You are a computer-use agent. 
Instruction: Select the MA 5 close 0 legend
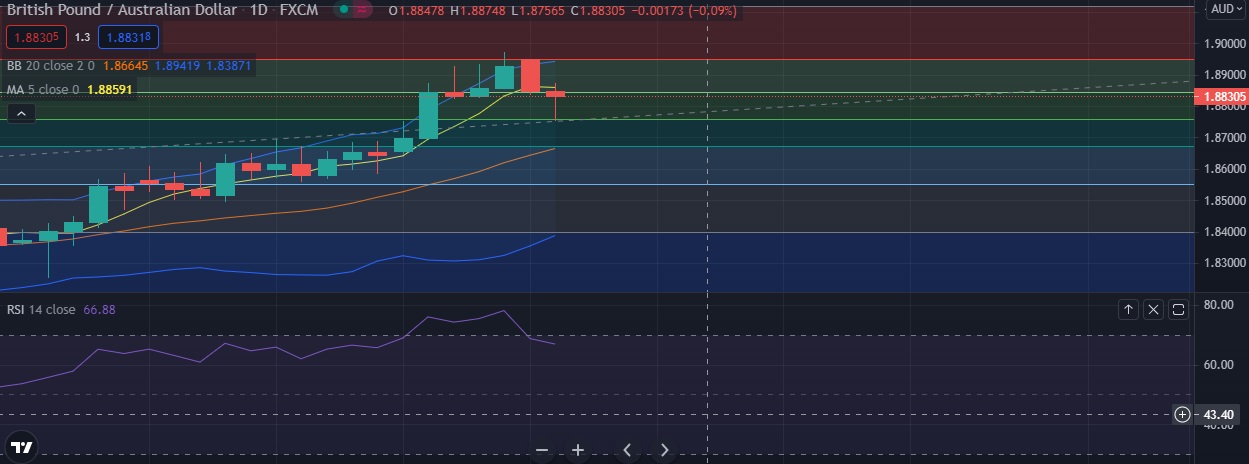43,89
